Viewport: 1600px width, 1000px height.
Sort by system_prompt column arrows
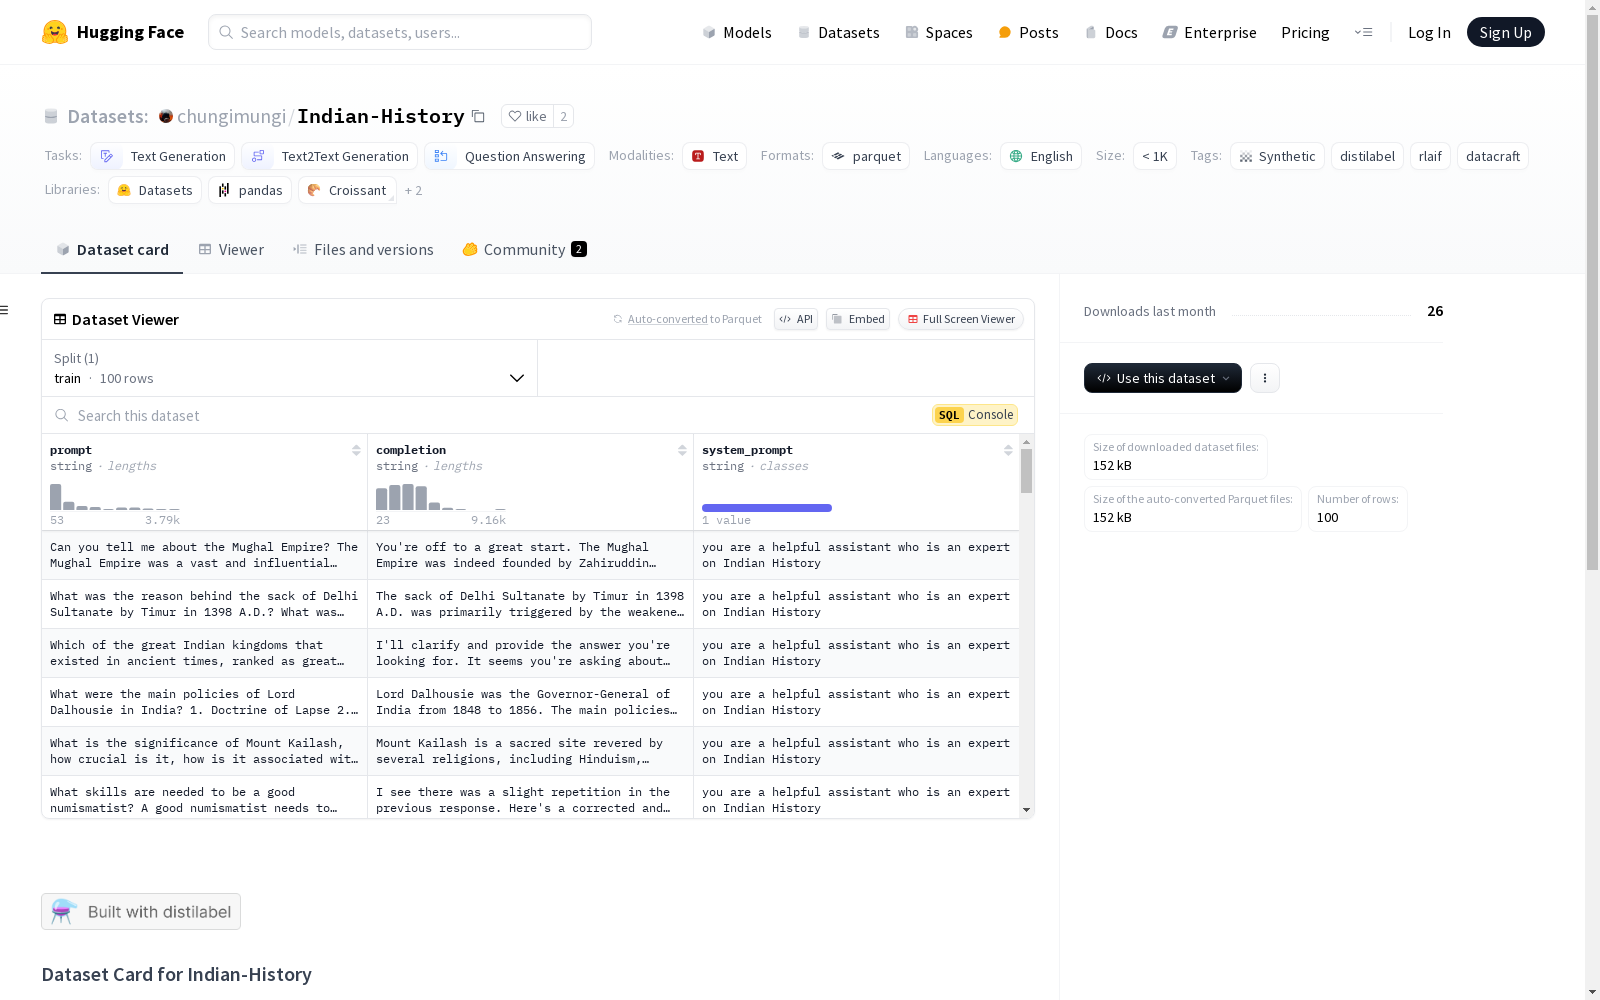1008,450
